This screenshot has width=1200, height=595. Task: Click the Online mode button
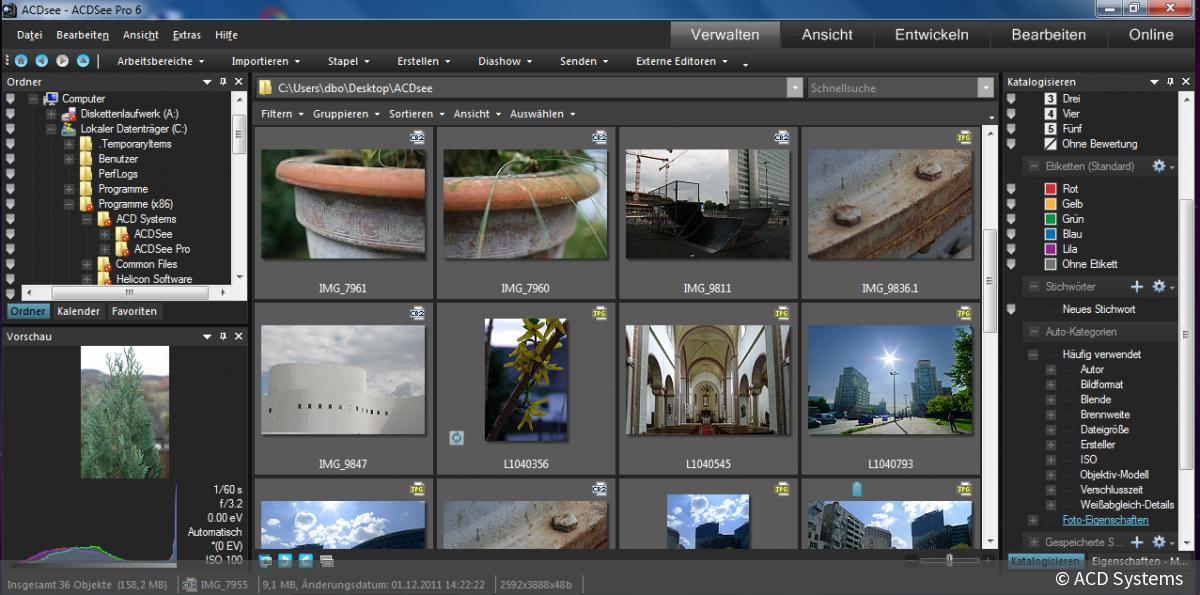coord(1151,35)
